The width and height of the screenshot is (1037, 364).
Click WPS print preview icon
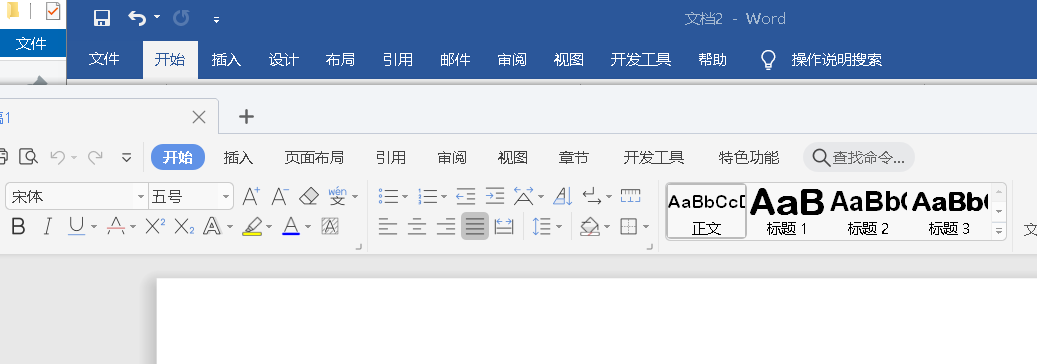[x=28, y=157]
